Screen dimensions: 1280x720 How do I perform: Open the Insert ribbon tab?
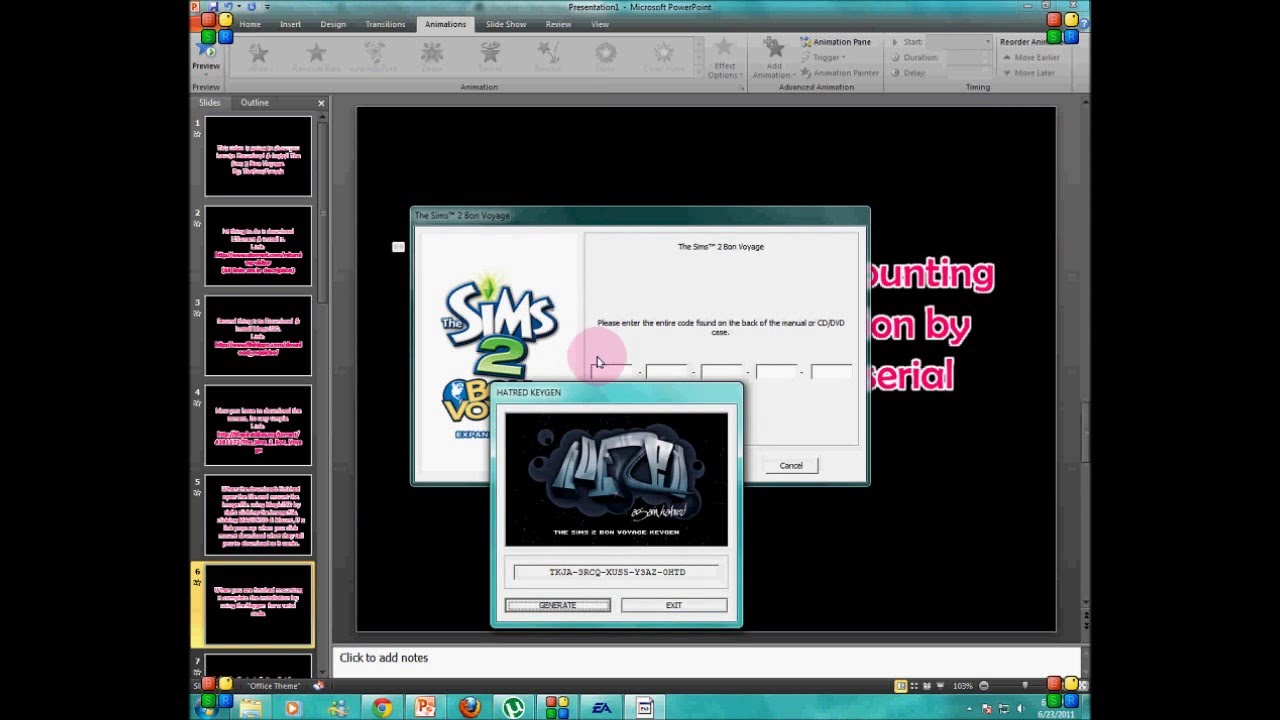point(290,24)
